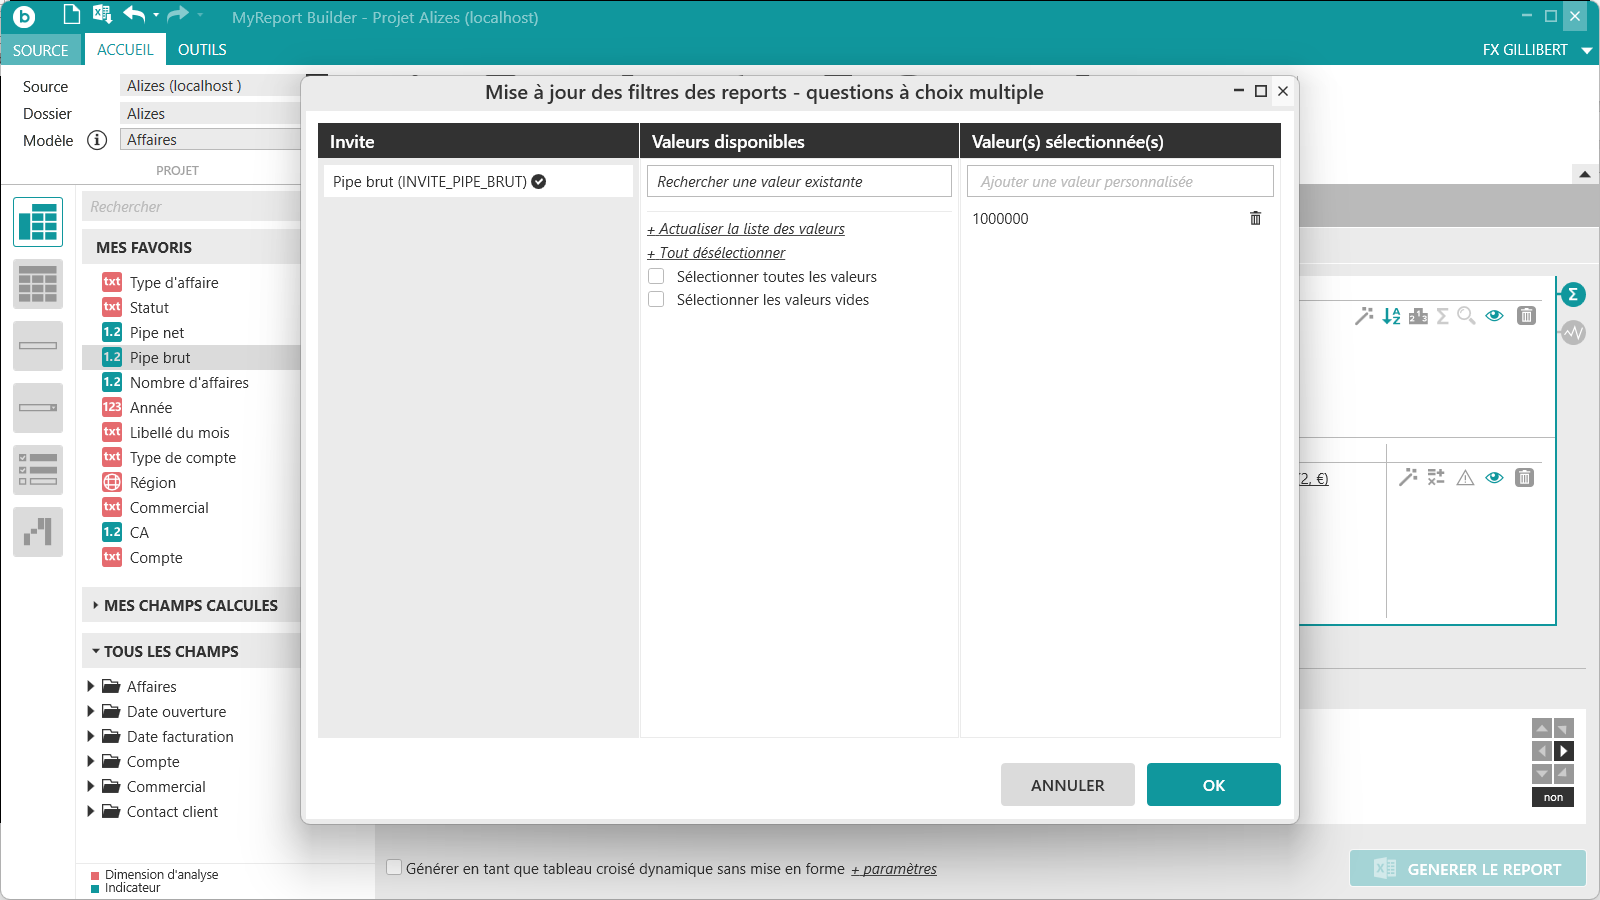The image size is (1600, 900).
Task: Select the list report type icon
Action: pos(38,284)
